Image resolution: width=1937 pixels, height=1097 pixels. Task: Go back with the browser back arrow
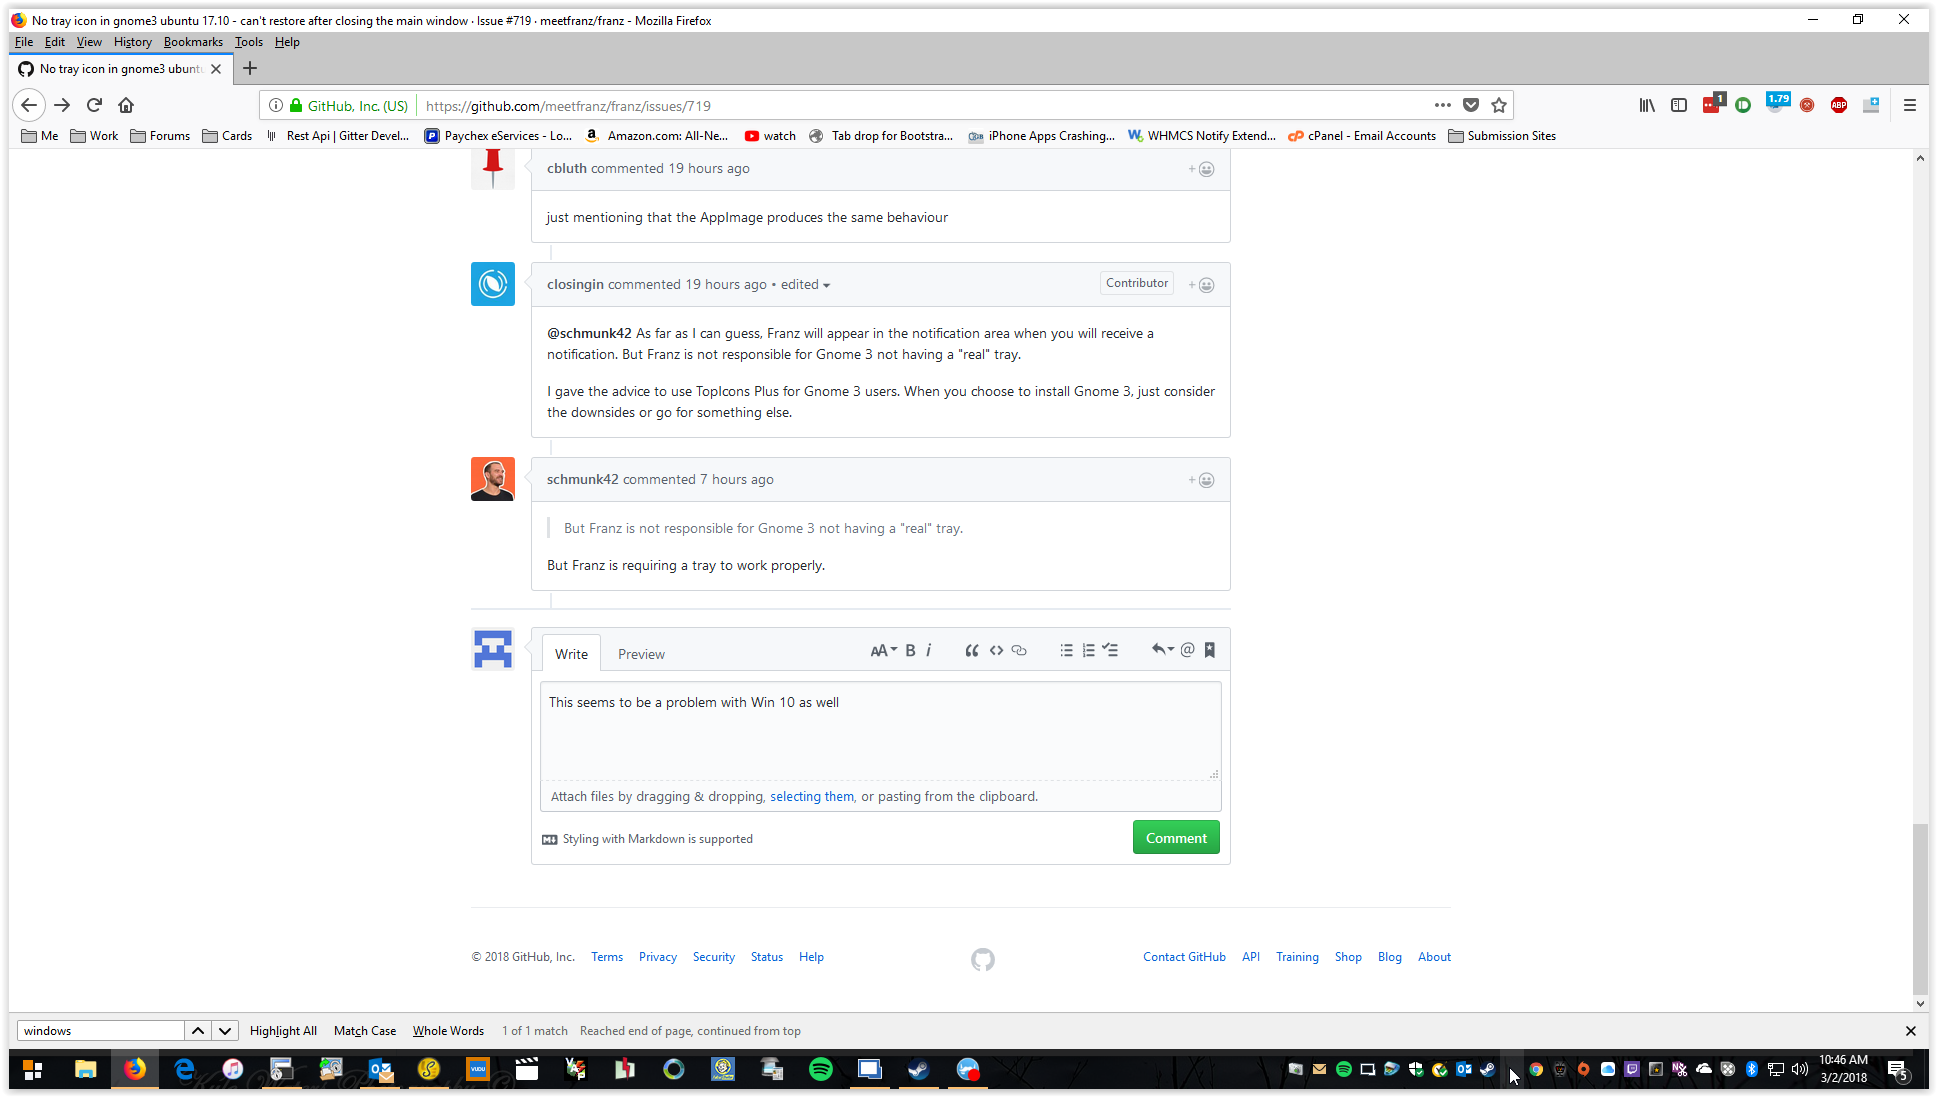(x=29, y=105)
